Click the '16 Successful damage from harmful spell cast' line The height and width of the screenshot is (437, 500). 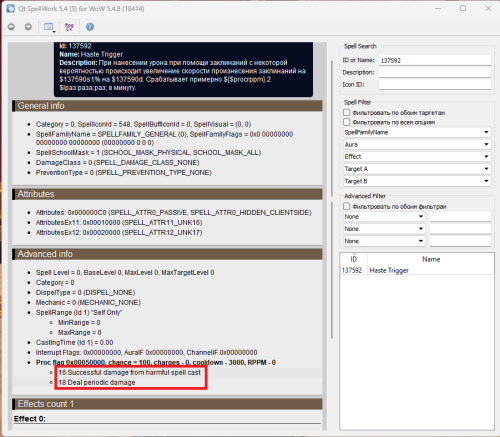(x=130, y=372)
